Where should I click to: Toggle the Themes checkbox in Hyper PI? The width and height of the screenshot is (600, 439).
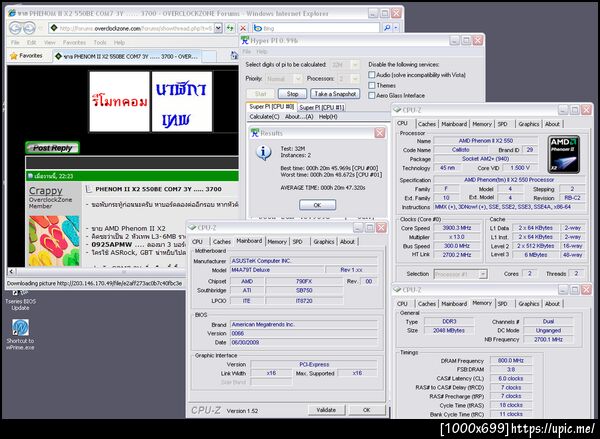pos(372,85)
